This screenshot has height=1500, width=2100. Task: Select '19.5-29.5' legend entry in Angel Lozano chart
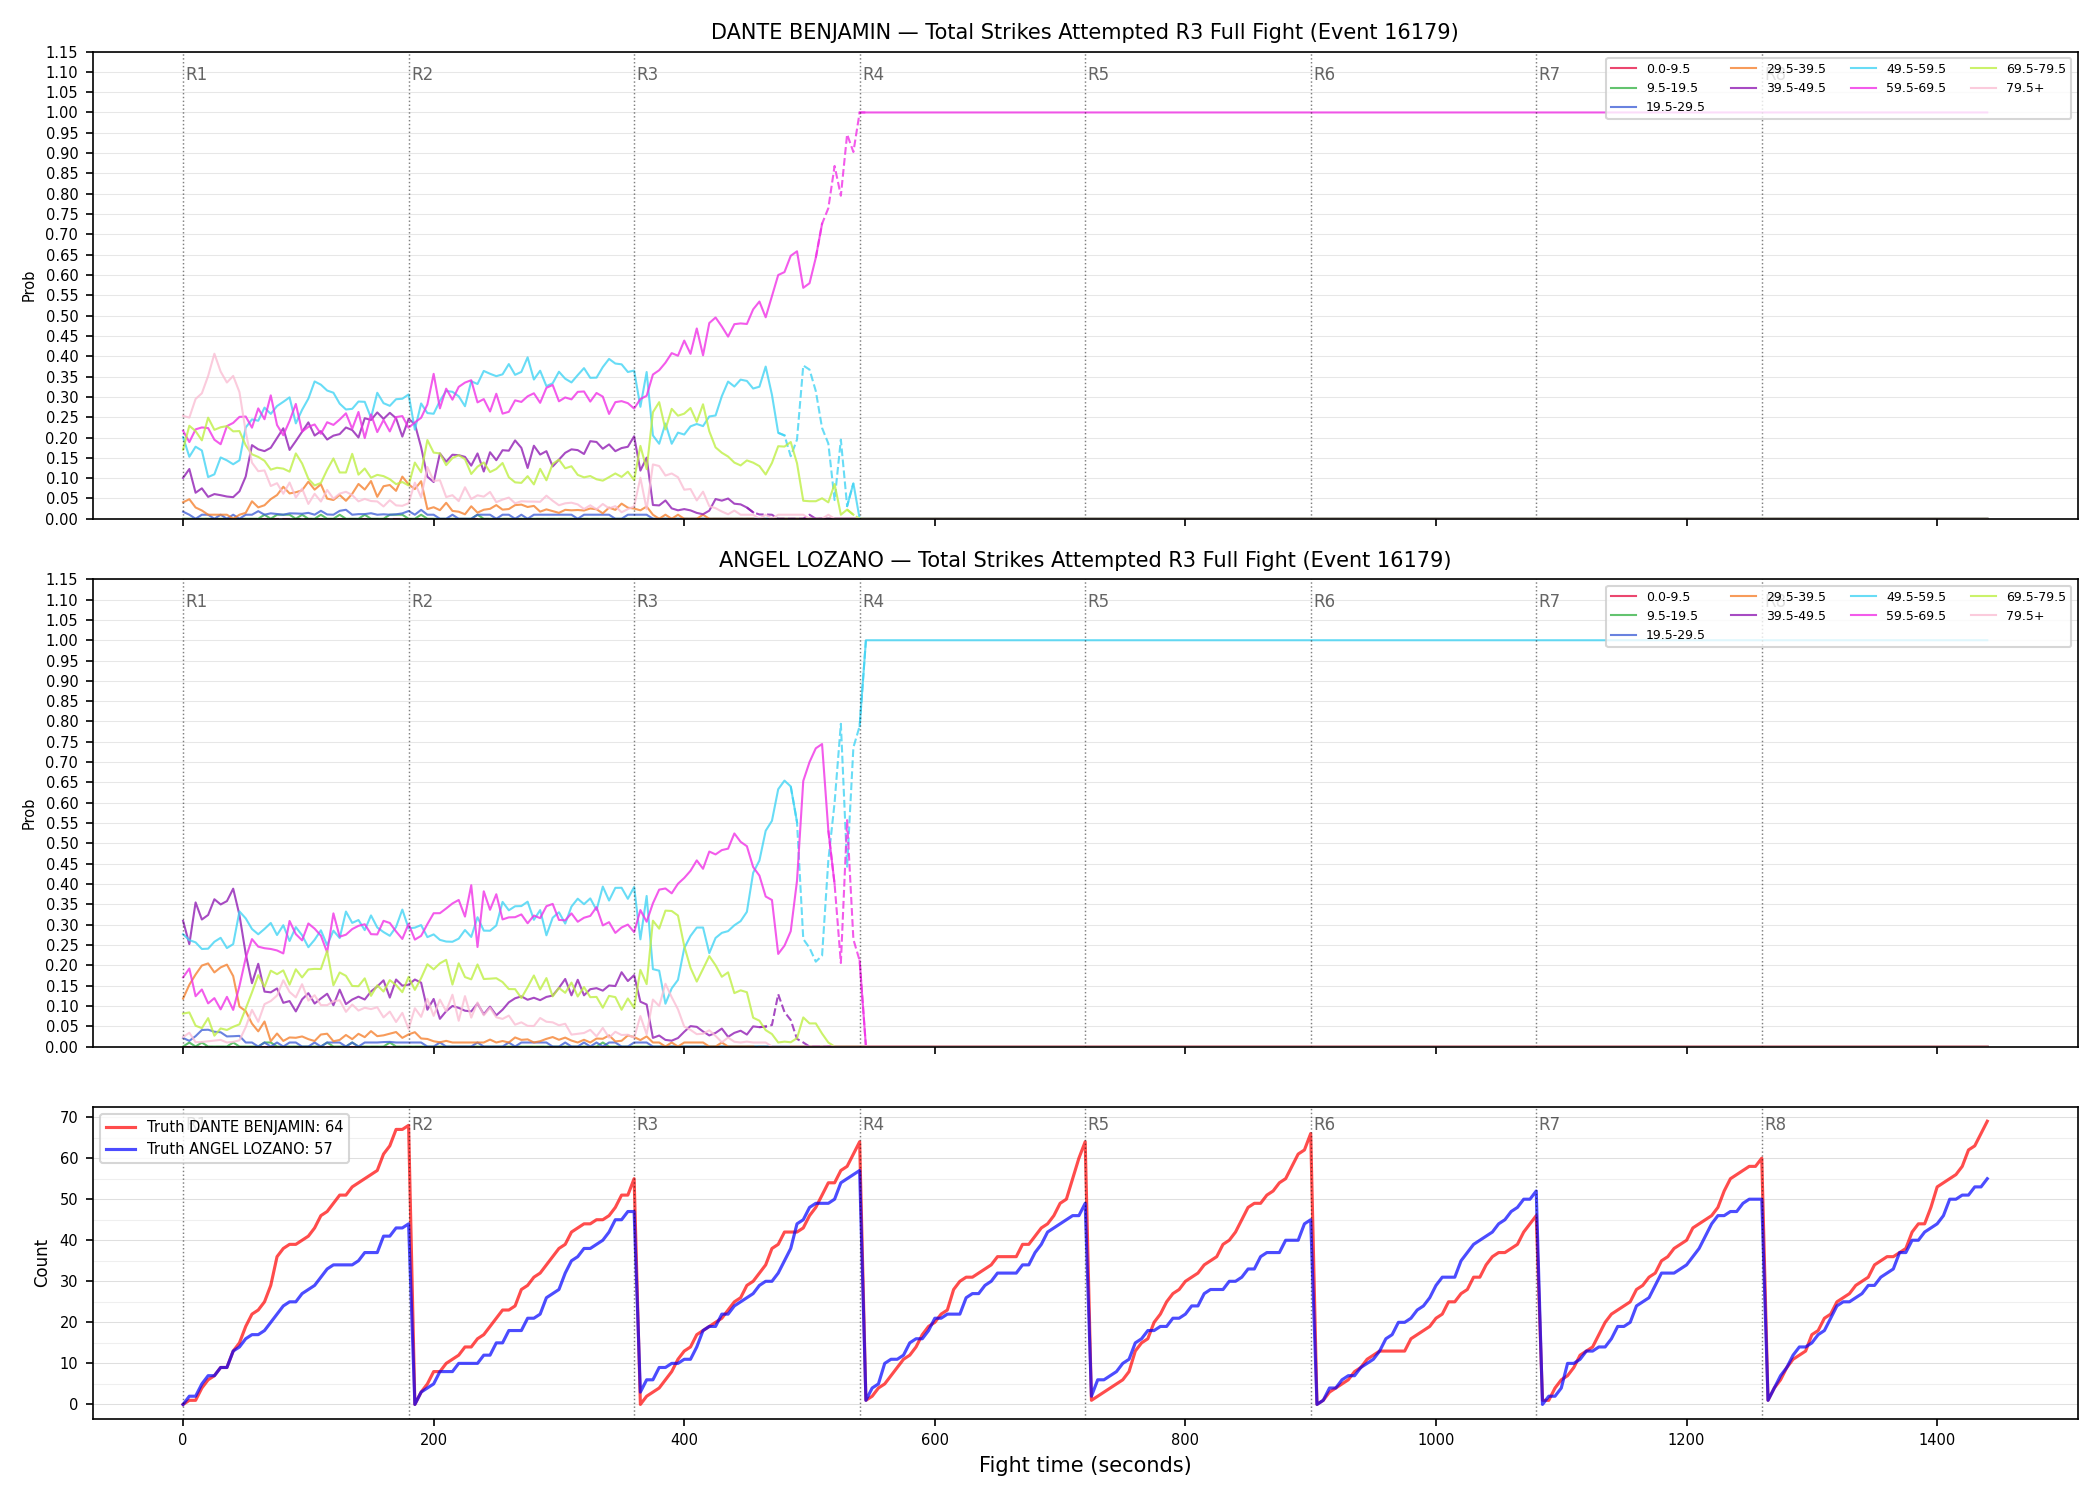(x=1658, y=635)
